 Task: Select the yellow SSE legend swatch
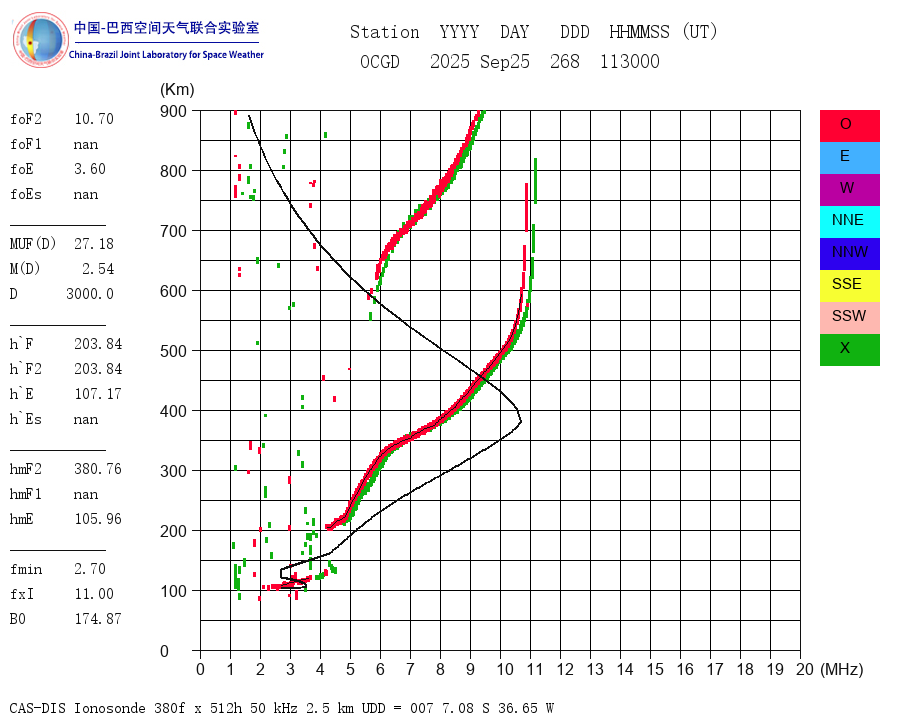pos(849,286)
